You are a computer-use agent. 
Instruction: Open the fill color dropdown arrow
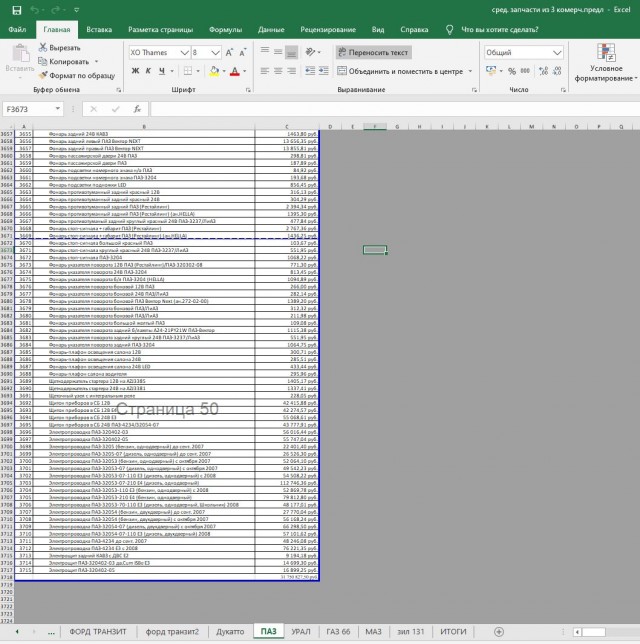(x=224, y=71)
